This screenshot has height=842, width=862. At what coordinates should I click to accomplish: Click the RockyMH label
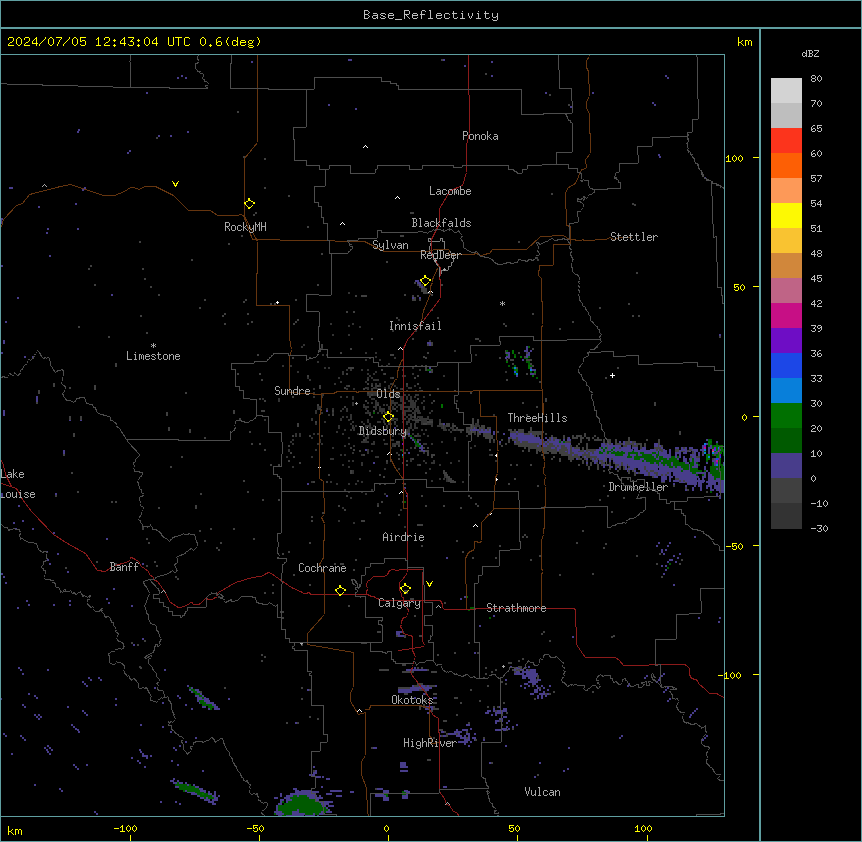(245, 227)
